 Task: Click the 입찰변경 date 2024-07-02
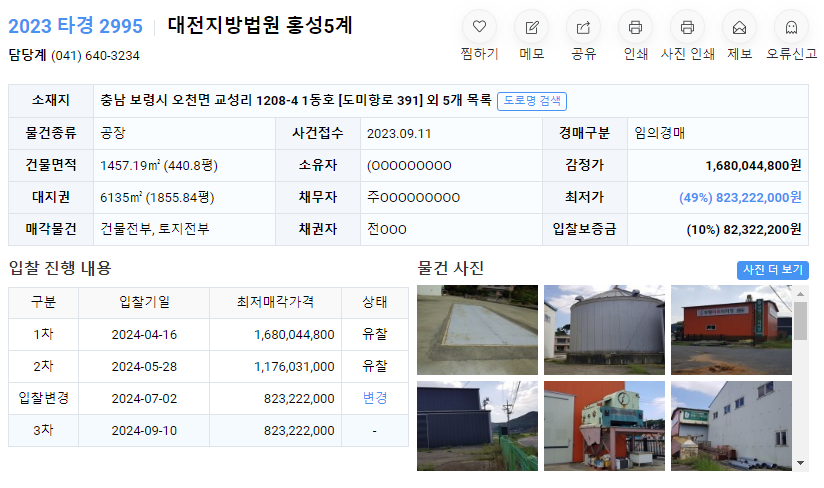pos(144,399)
